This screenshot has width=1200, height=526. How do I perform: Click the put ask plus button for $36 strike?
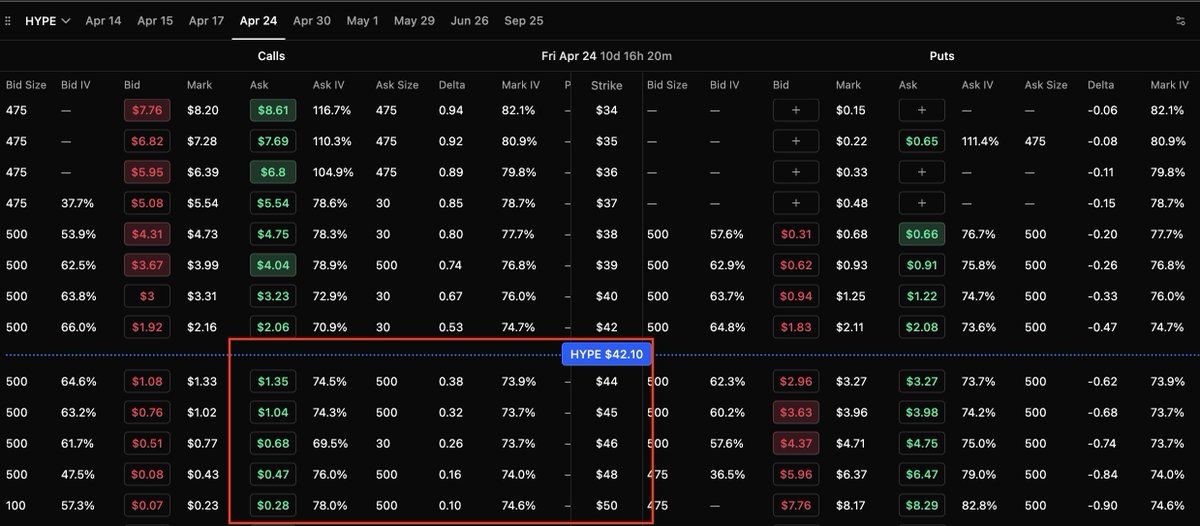pos(922,172)
